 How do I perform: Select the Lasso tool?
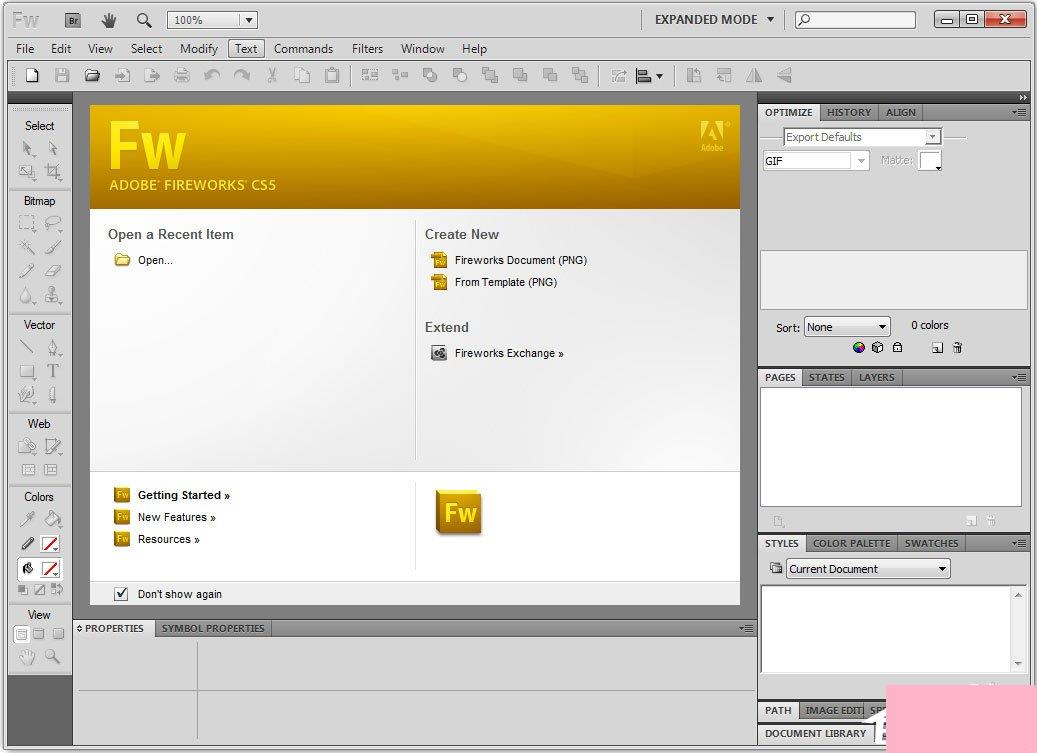[53, 223]
